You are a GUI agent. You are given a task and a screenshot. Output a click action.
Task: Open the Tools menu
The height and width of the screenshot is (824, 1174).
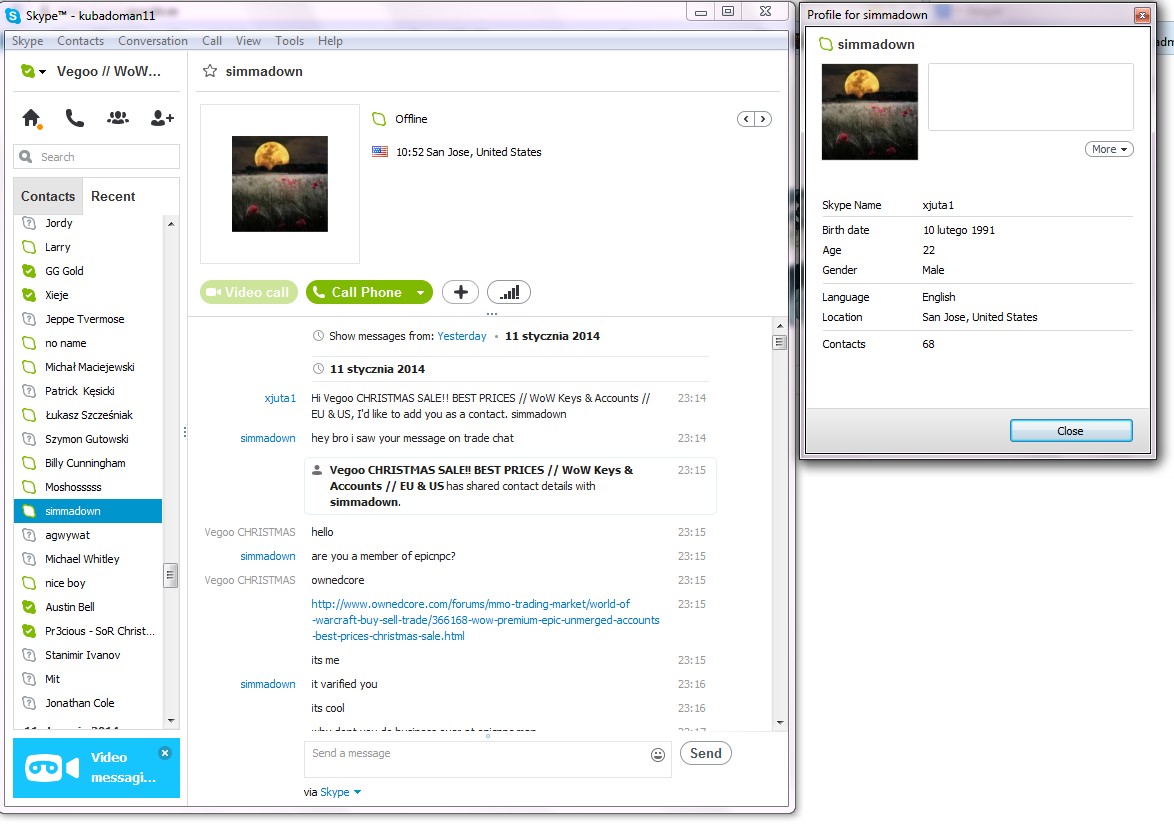coord(289,40)
